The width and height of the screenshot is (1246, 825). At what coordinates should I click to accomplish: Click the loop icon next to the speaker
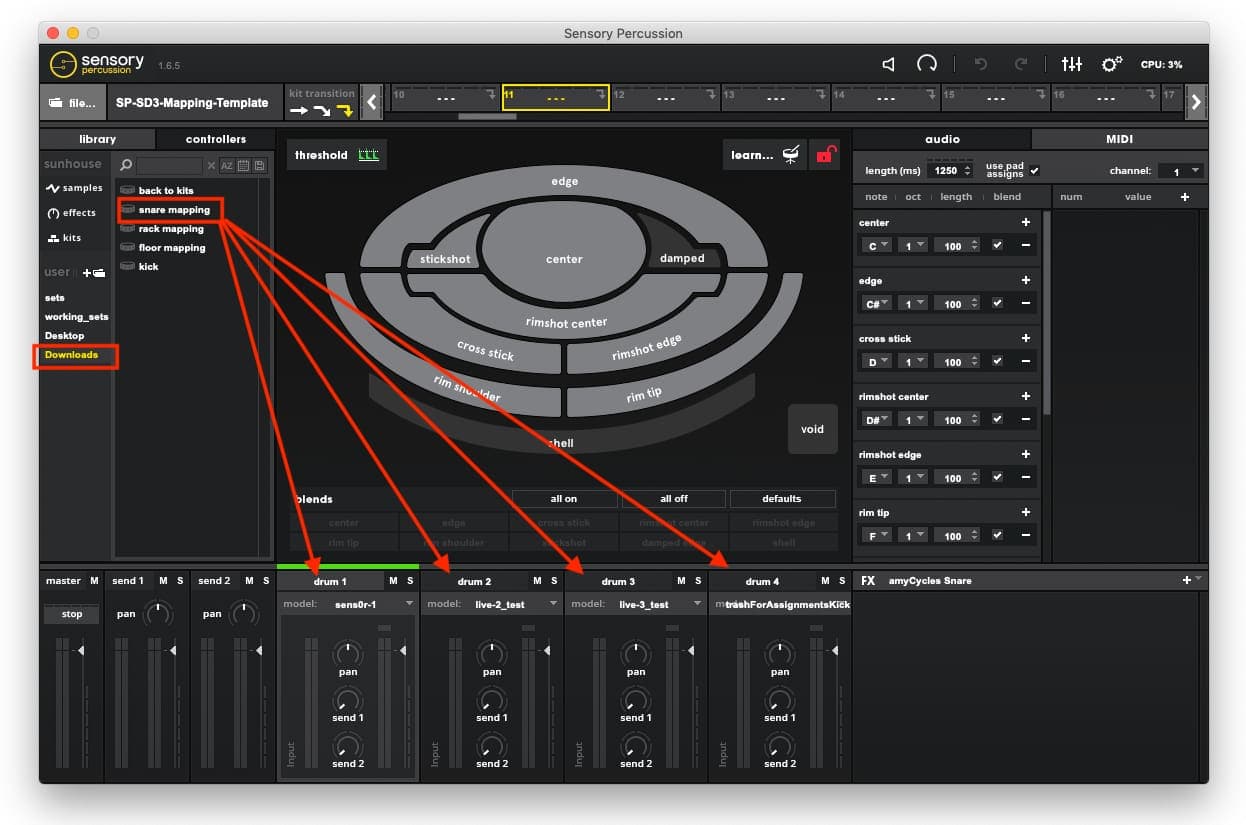coord(927,63)
